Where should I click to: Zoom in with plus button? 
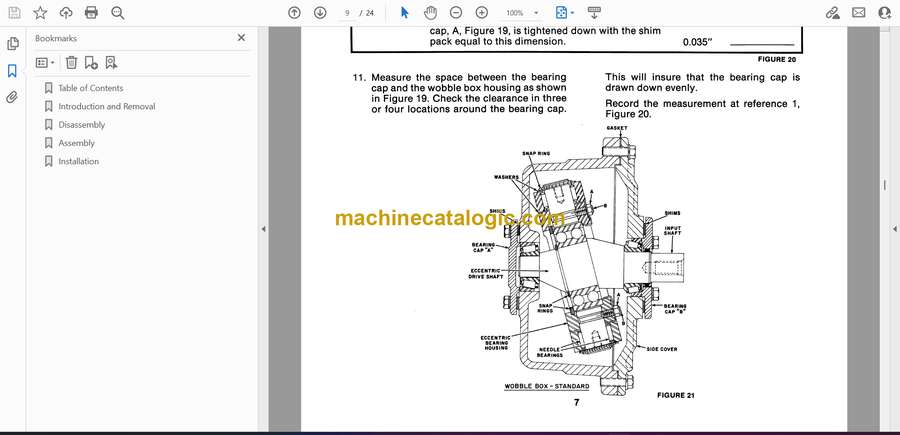(x=482, y=13)
